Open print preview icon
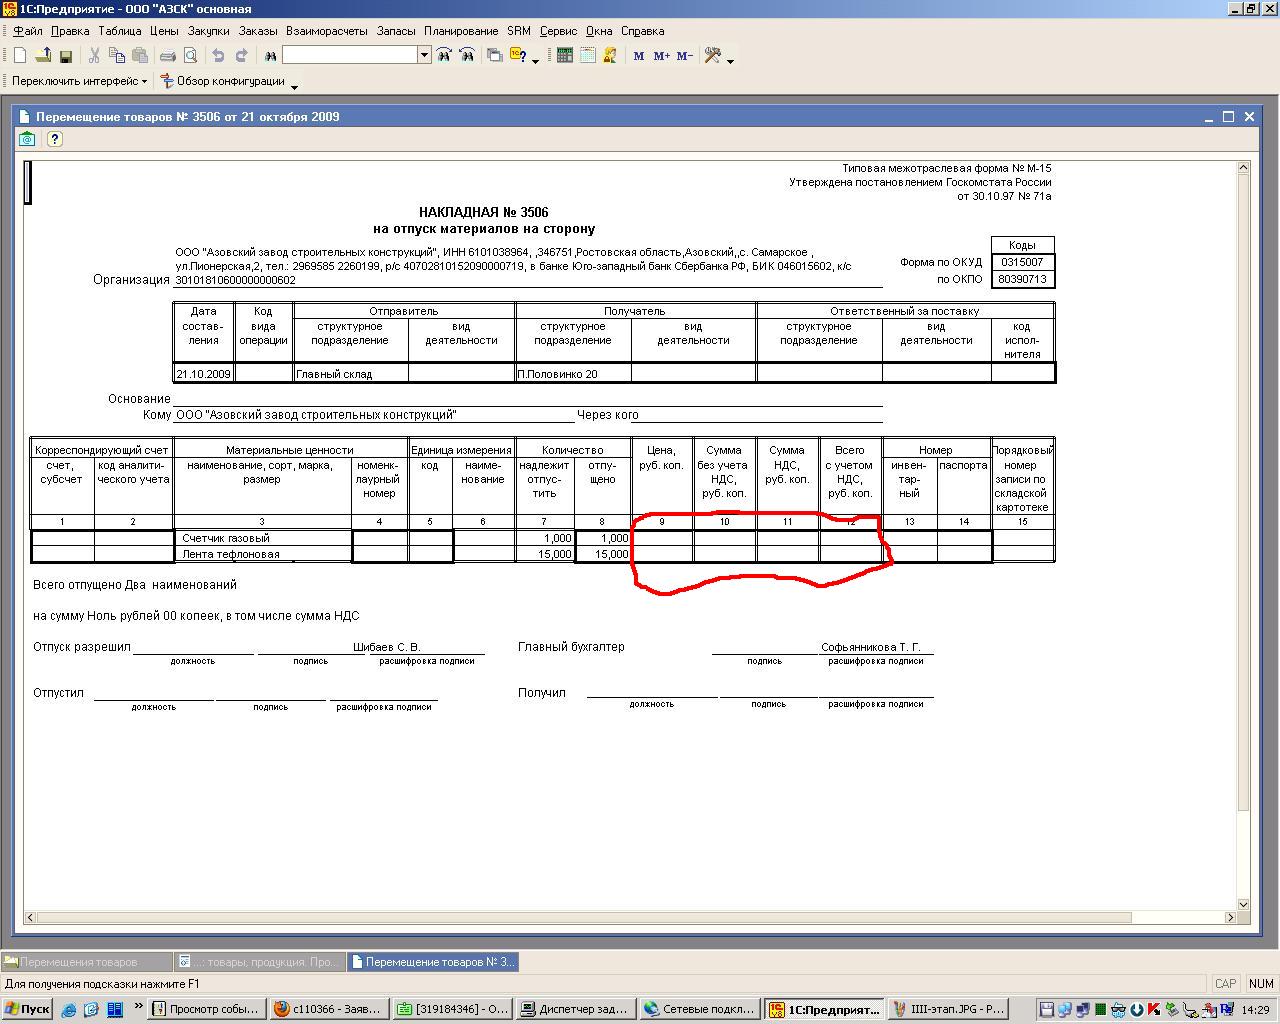This screenshot has height=1024, width=1280. coord(190,56)
